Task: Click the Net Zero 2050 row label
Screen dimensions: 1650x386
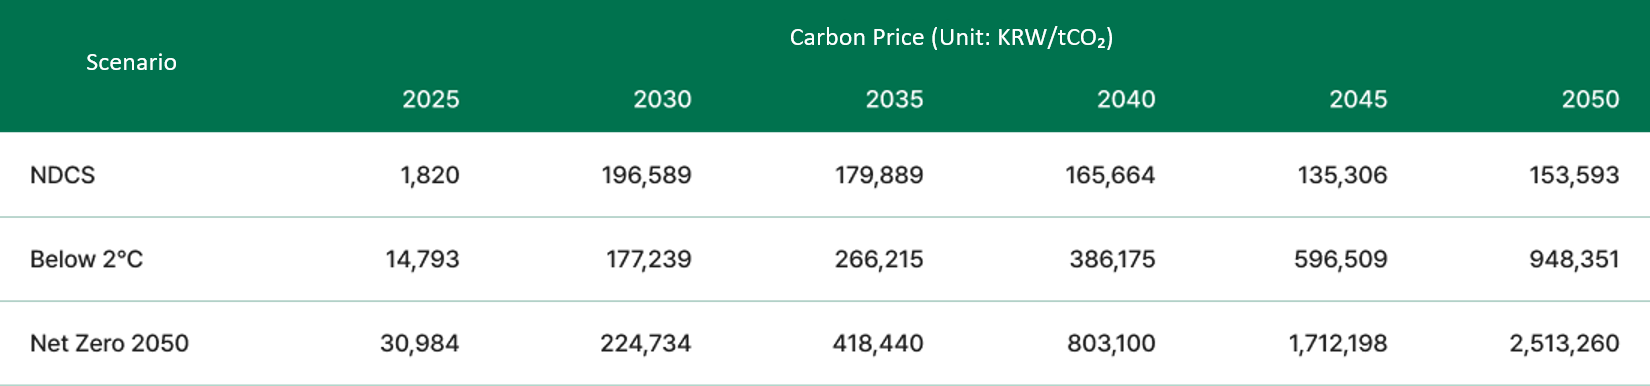Action: click(x=109, y=343)
